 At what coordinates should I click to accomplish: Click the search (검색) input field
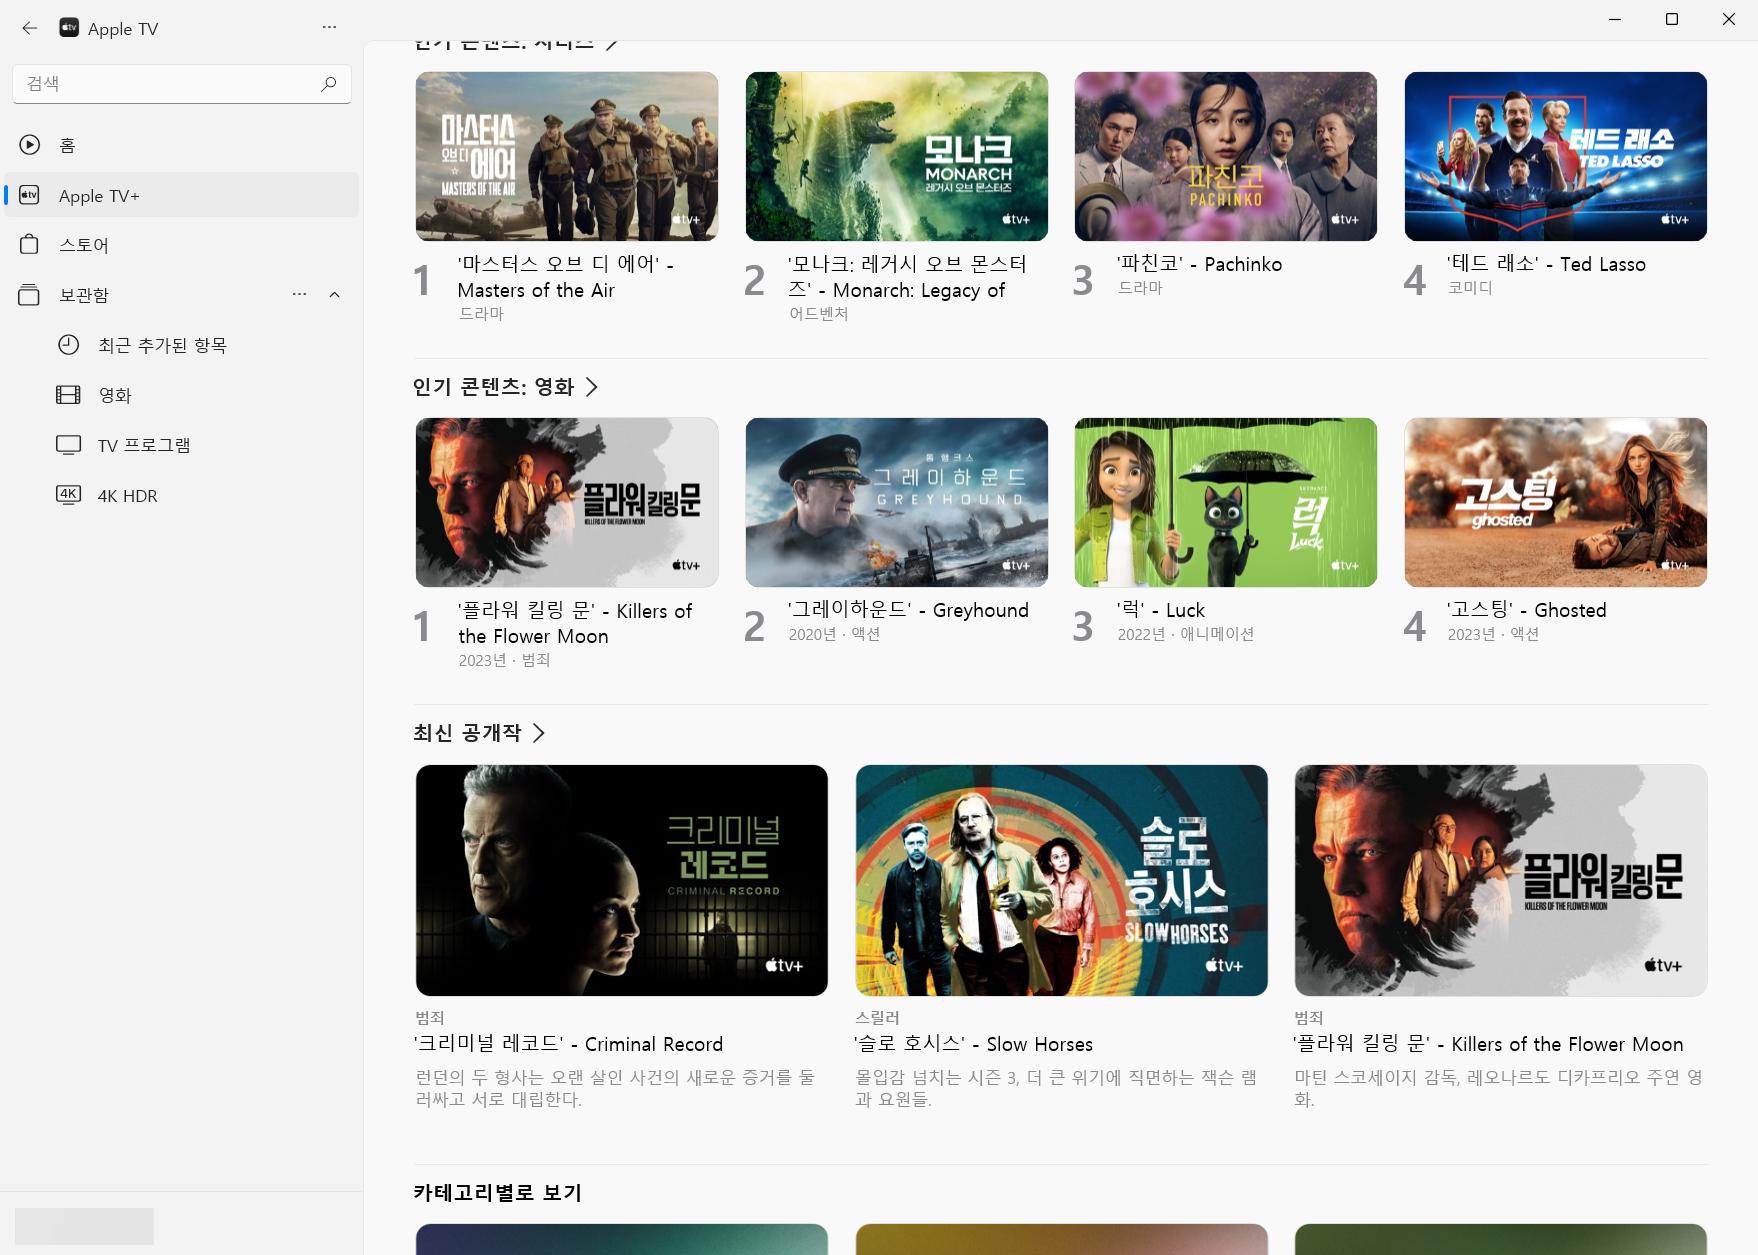182,84
